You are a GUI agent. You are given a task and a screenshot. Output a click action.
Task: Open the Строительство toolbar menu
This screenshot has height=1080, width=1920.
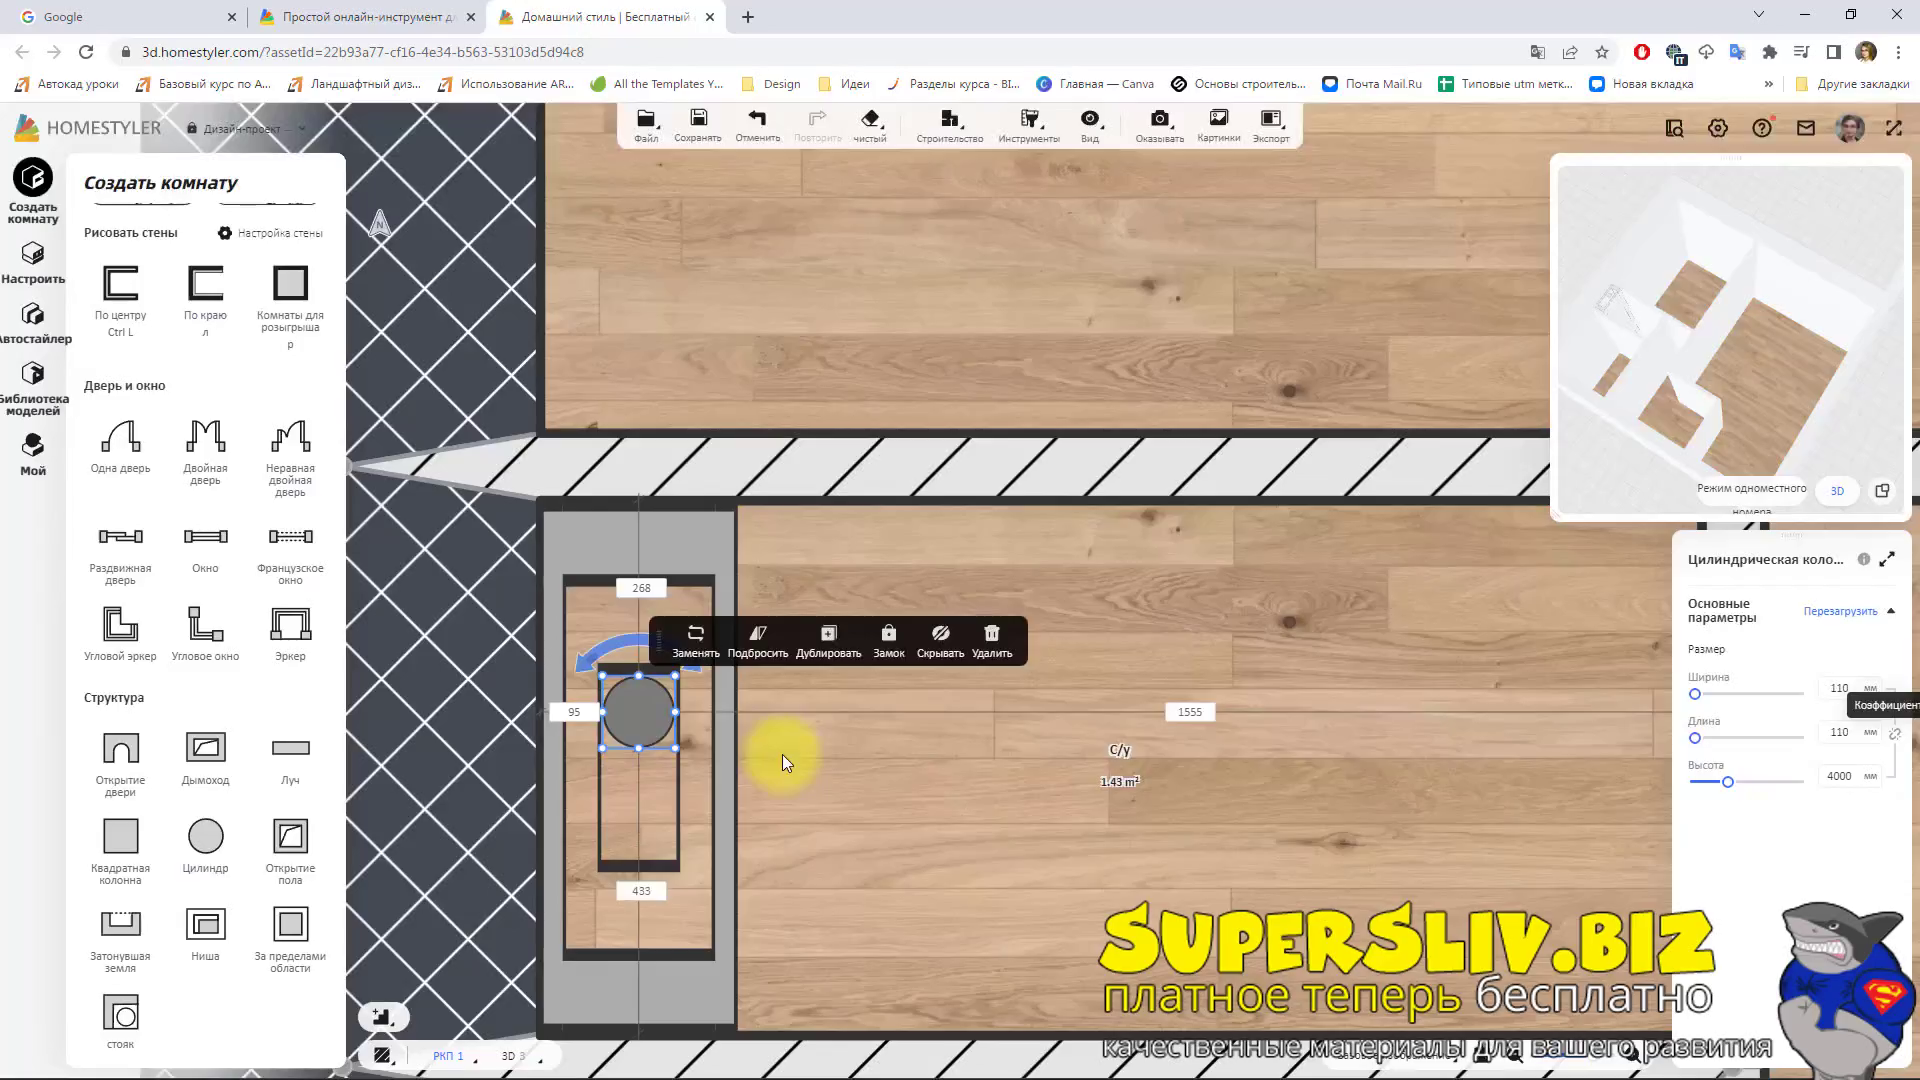(x=950, y=126)
